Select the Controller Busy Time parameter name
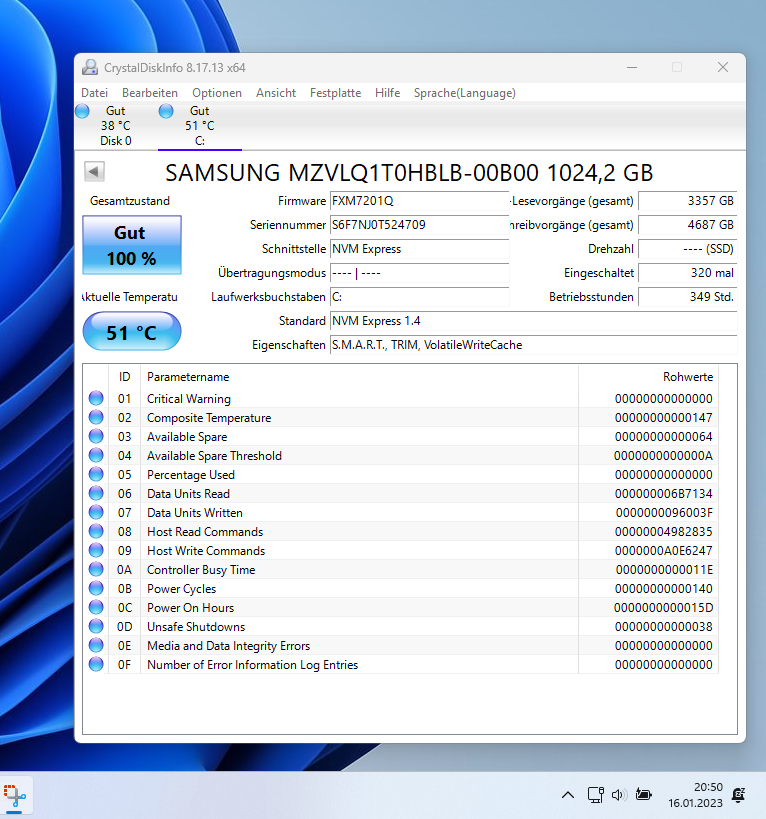This screenshot has width=766, height=819. click(x=201, y=569)
